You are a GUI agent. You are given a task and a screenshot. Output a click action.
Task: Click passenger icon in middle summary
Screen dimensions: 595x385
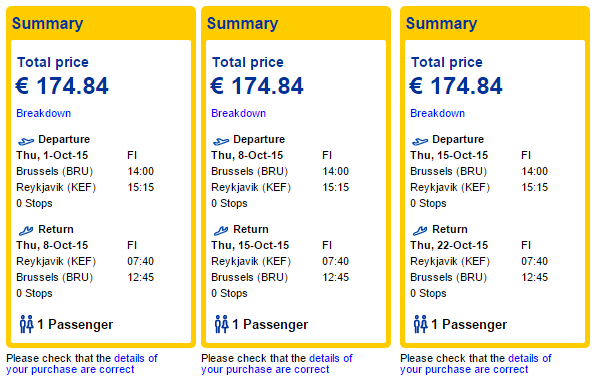pyautogui.click(x=222, y=324)
